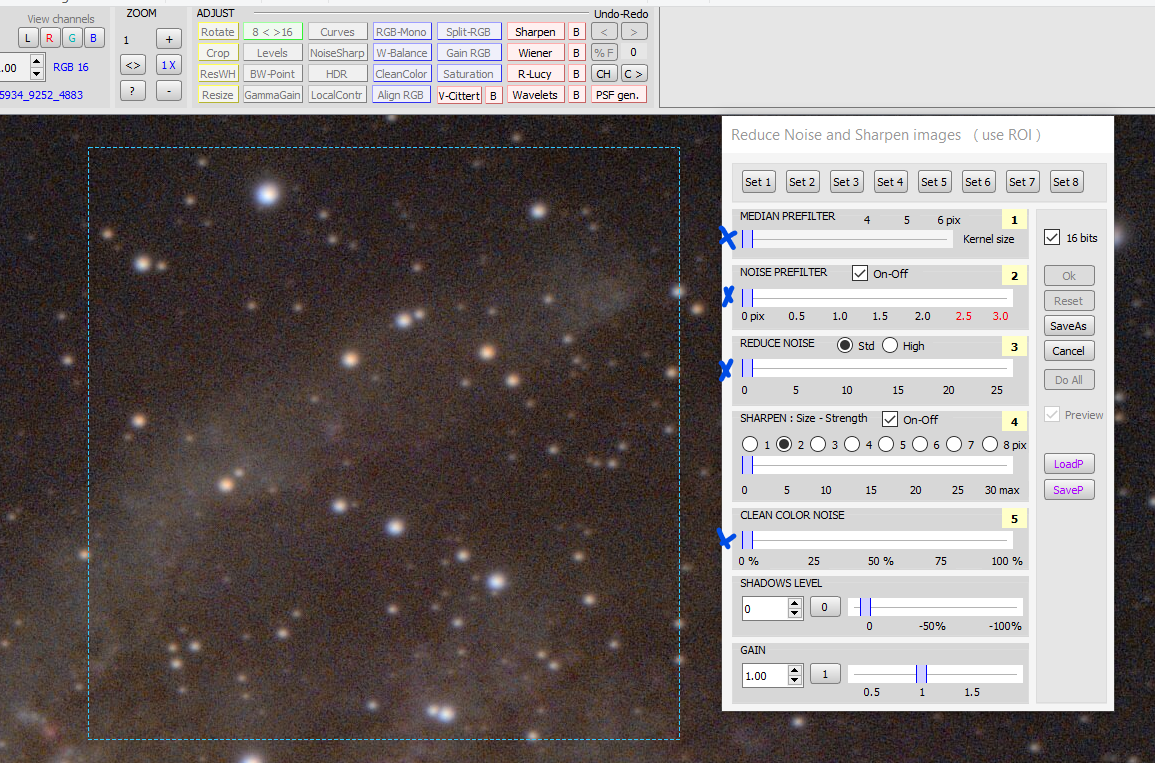Open the PSF gen. tool
Screen dimensions: 1155x763
(x=619, y=95)
